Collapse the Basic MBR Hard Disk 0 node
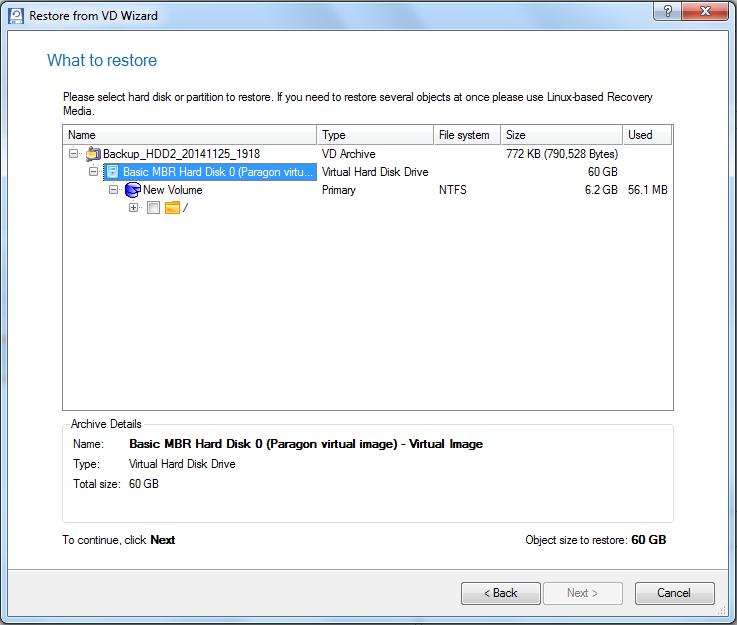The height and width of the screenshot is (625, 737). click(x=94, y=172)
